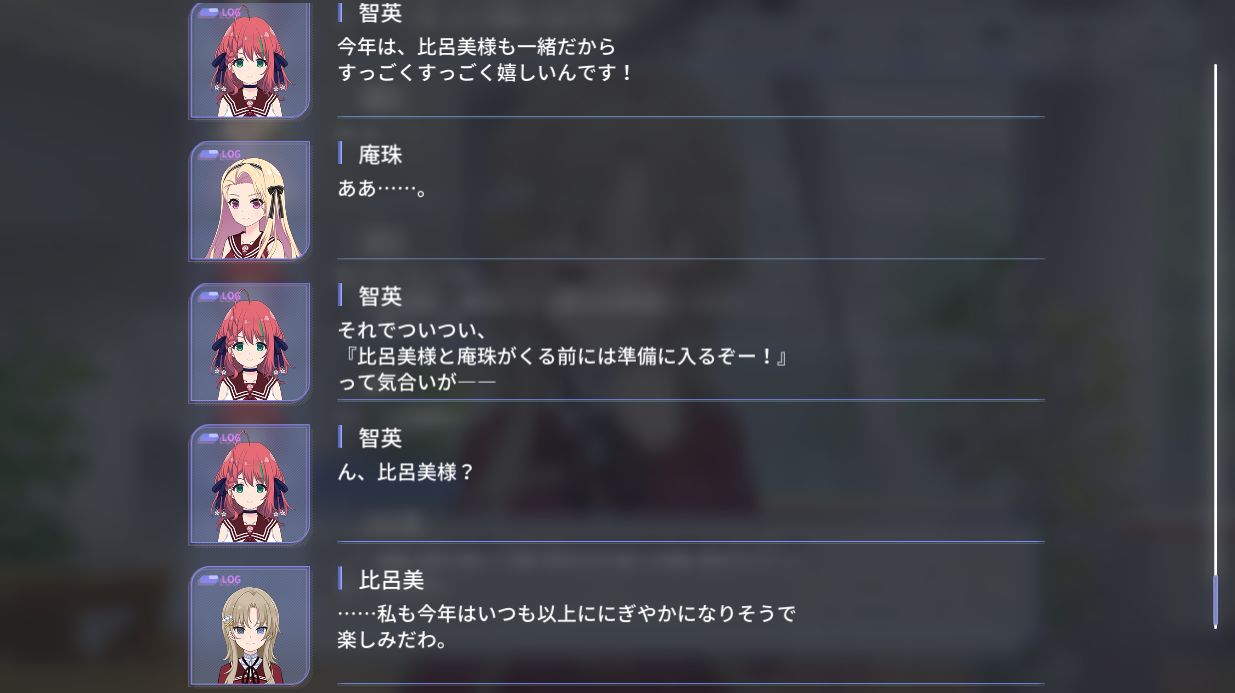Screen dimensions: 1235x693
Task: Select the line 'すっごくすっごく嬉しいんです！'
Action: [486, 73]
